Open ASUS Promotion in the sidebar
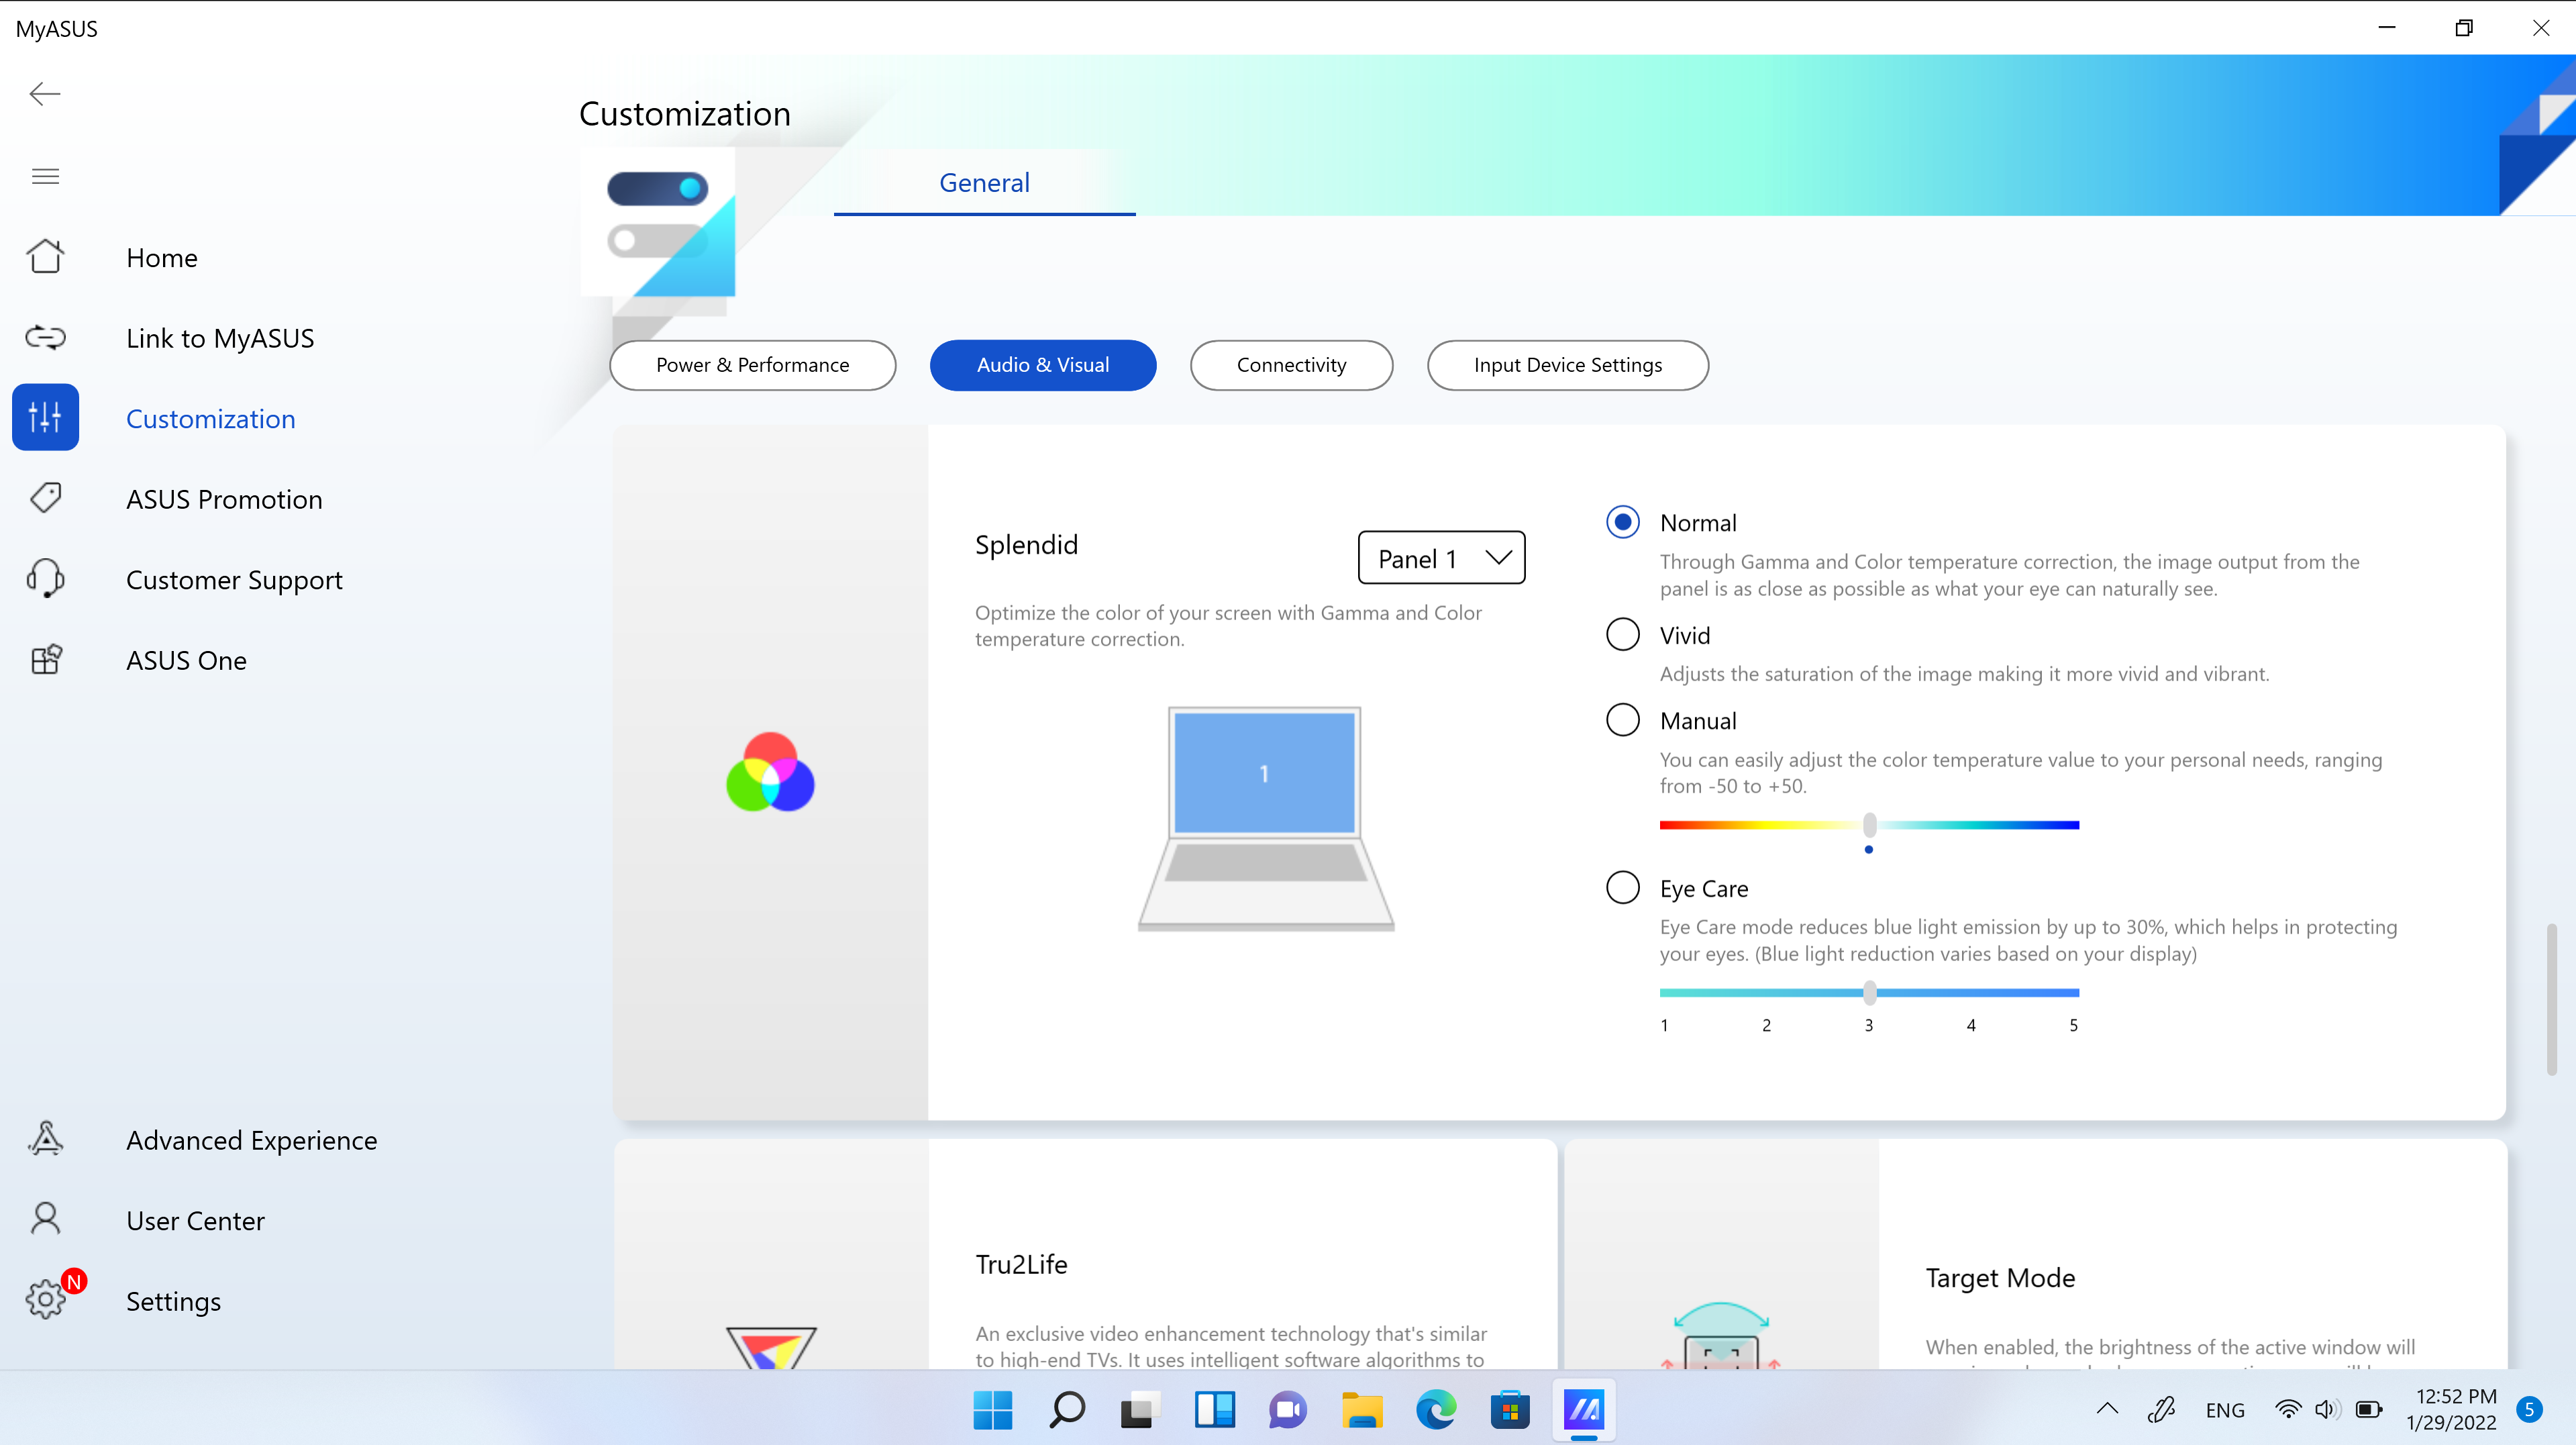2576x1445 pixels. (224, 499)
